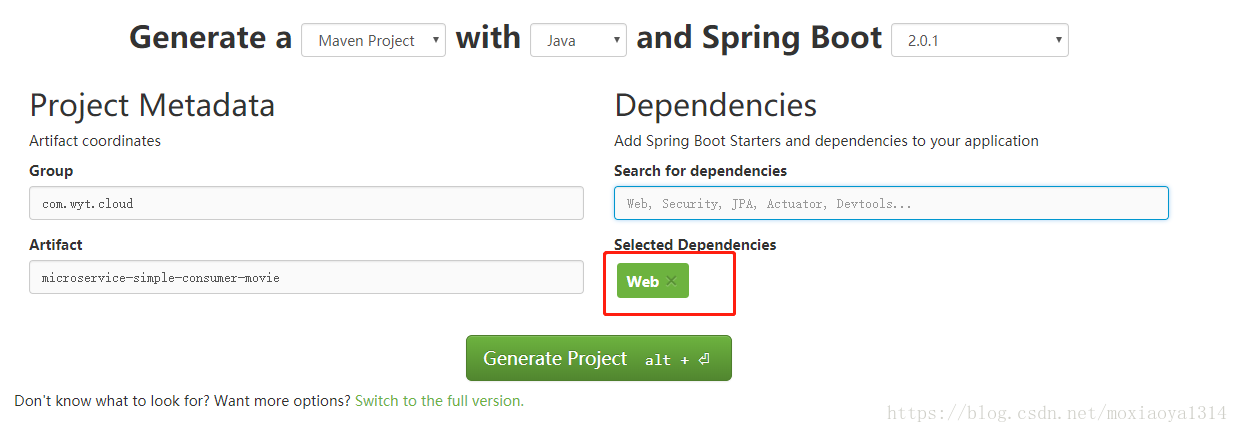Click the Artifact field label
Screen dimensions: 1238x433
pyautogui.click(x=56, y=245)
